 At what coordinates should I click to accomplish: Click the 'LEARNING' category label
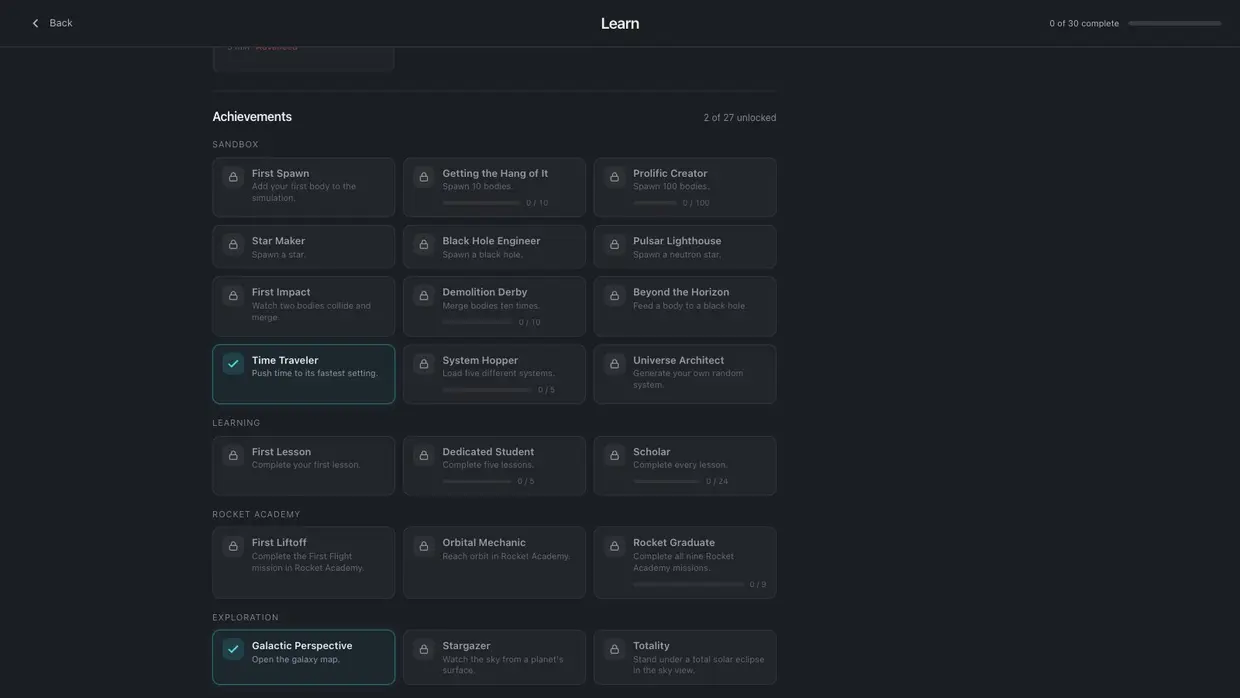click(236, 423)
